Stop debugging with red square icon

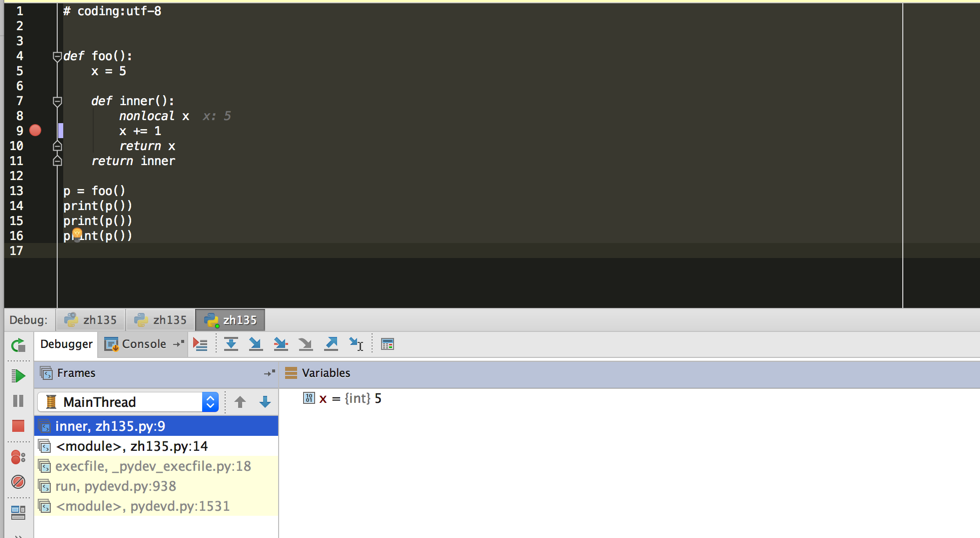click(x=18, y=426)
